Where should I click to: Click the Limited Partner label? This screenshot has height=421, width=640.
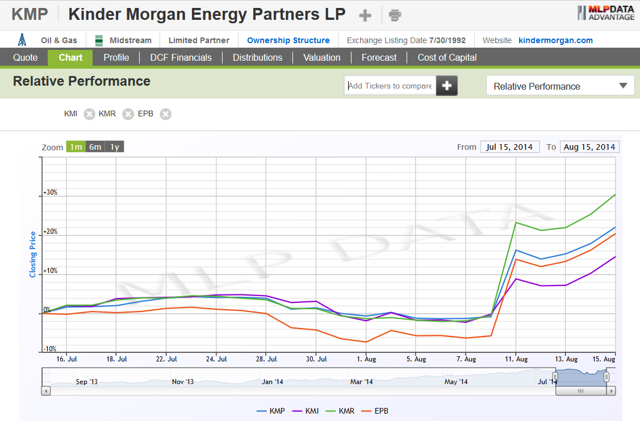[199, 40]
